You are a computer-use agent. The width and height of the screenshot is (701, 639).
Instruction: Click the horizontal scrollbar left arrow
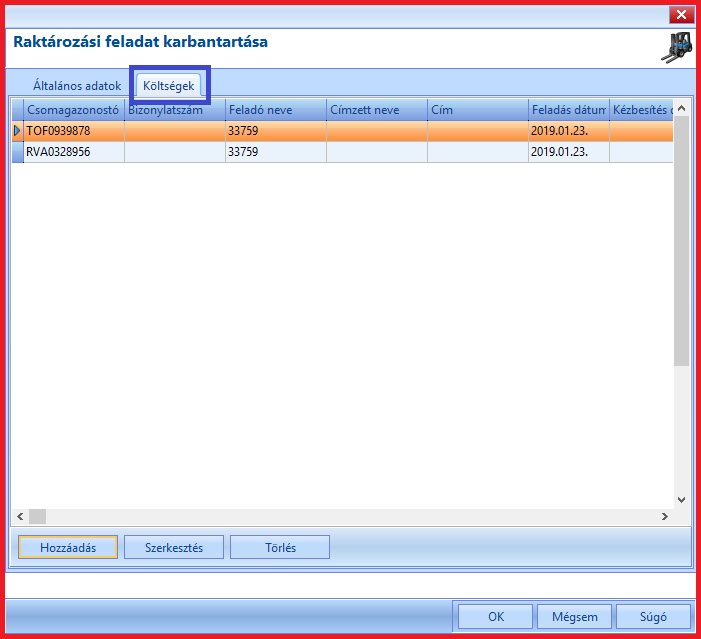tap(20, 516)
